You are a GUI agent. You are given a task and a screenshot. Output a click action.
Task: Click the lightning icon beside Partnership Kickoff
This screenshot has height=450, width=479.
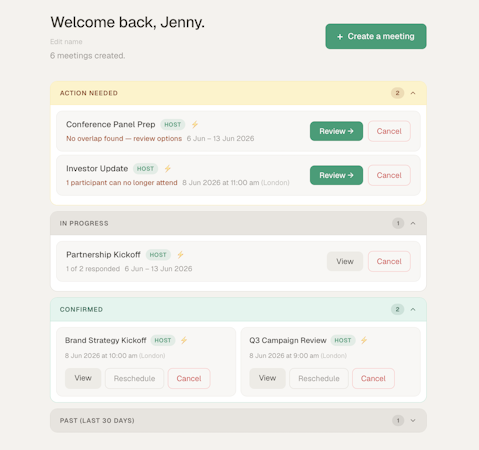pos(180,255)
